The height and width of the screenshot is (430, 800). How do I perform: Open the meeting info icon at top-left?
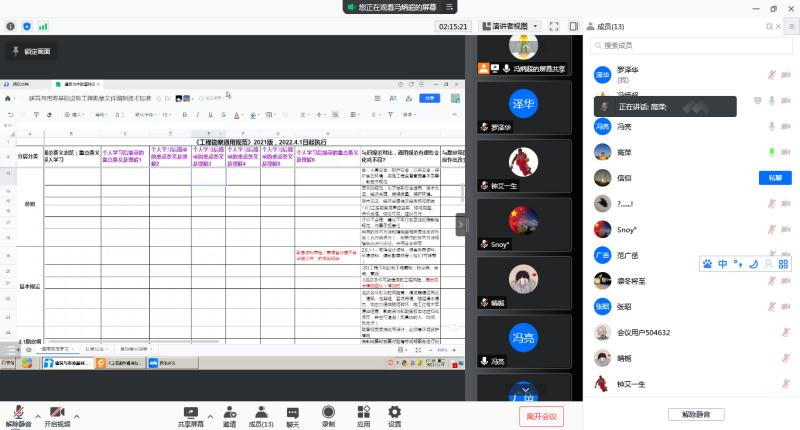click(12, 26)
